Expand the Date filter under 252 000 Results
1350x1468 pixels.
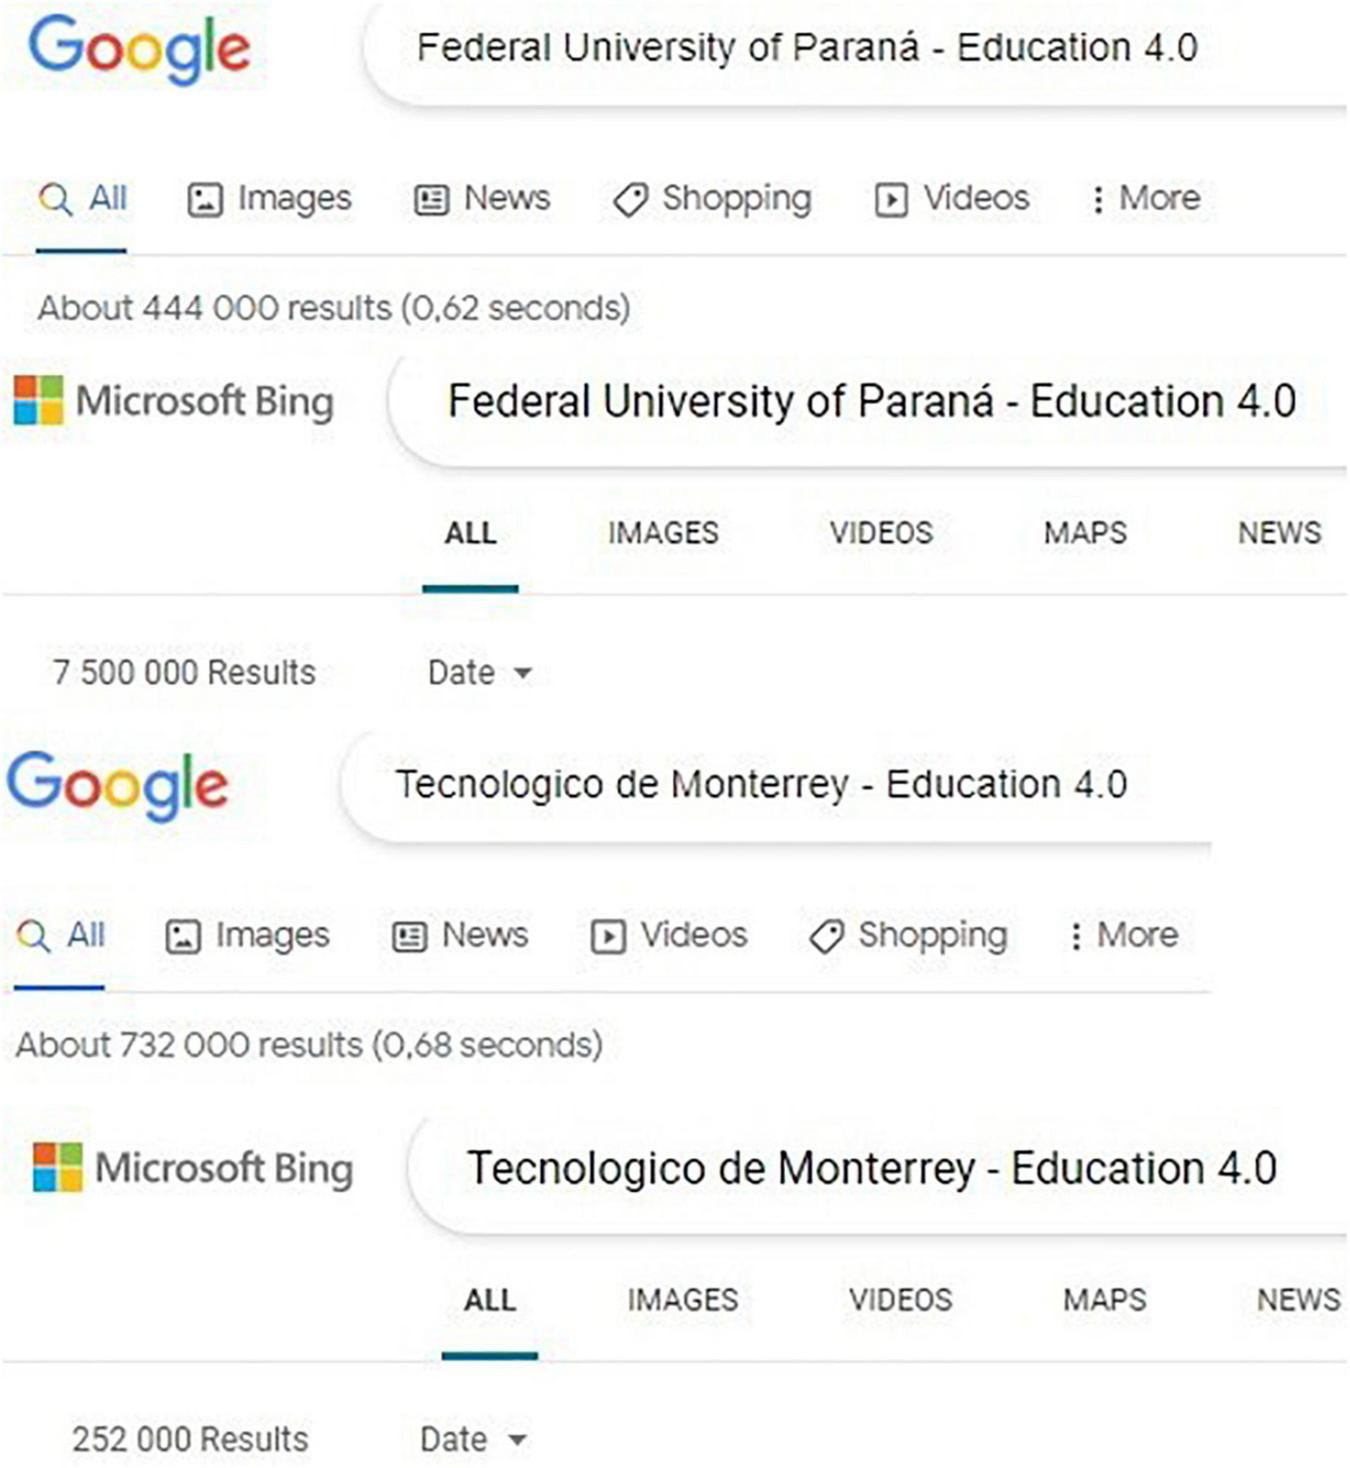[x=472, y=1440]
